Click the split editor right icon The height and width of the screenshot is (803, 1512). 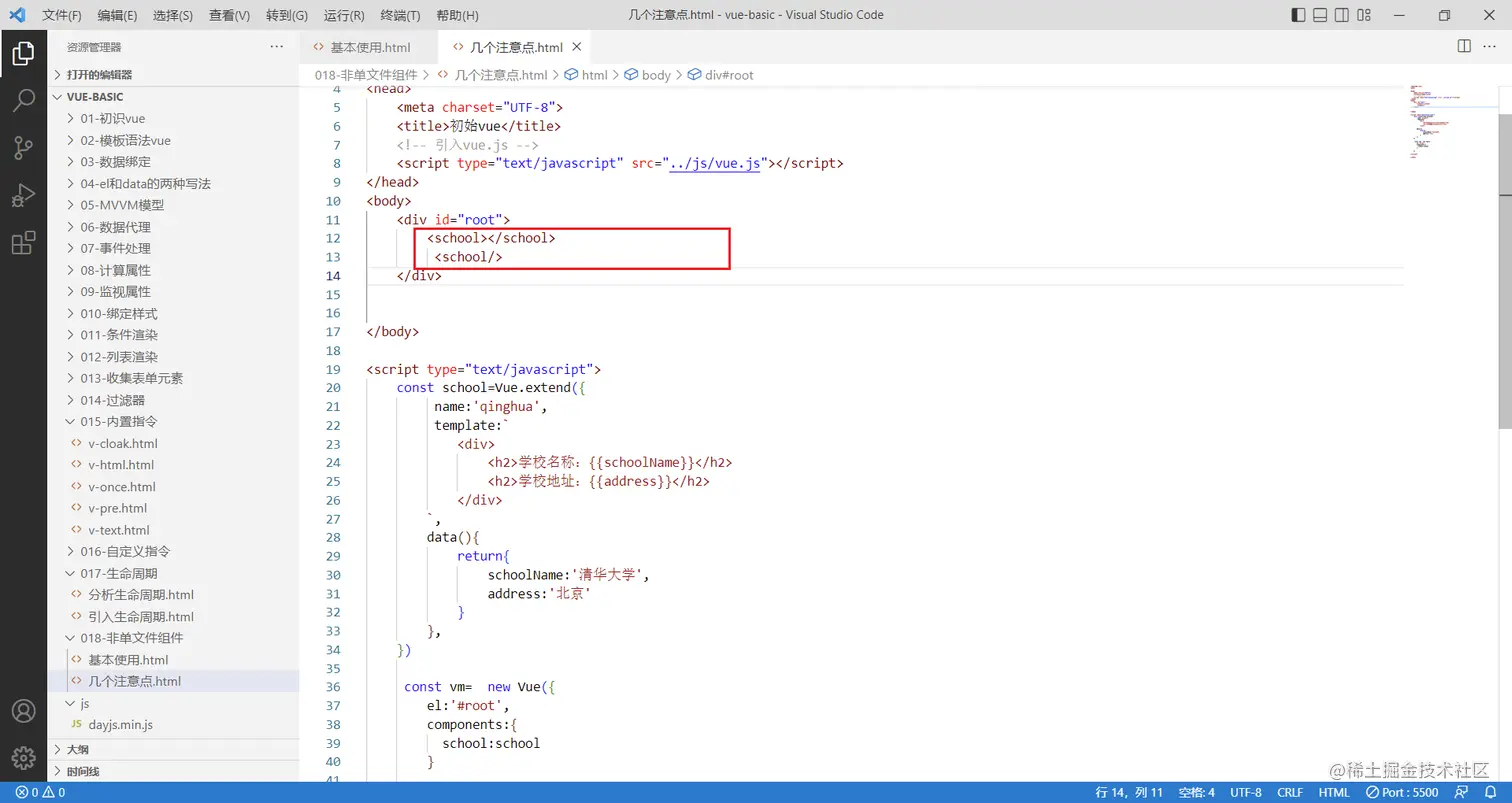1464,47
